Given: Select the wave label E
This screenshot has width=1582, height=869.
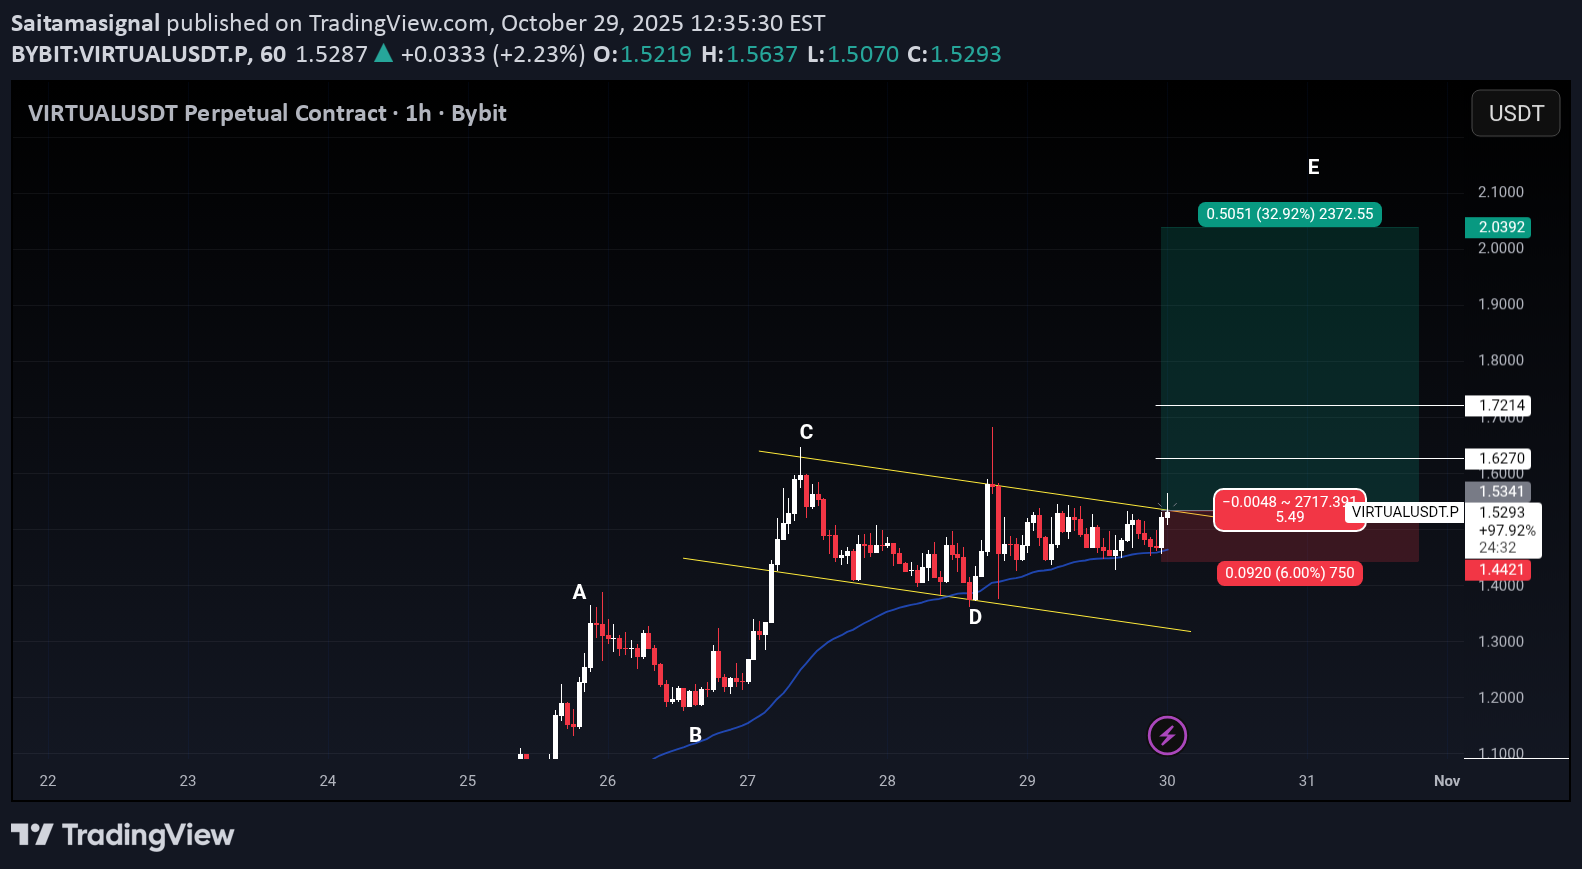Looking at the screenshot, I should 1313,167.
